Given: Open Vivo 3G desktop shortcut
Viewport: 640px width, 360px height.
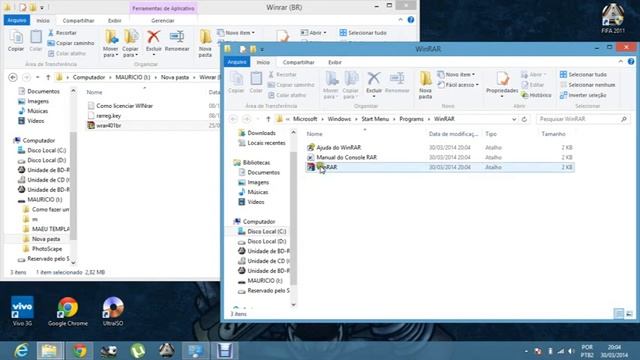Looking at the screenshot, I should [x=22, y=312].
